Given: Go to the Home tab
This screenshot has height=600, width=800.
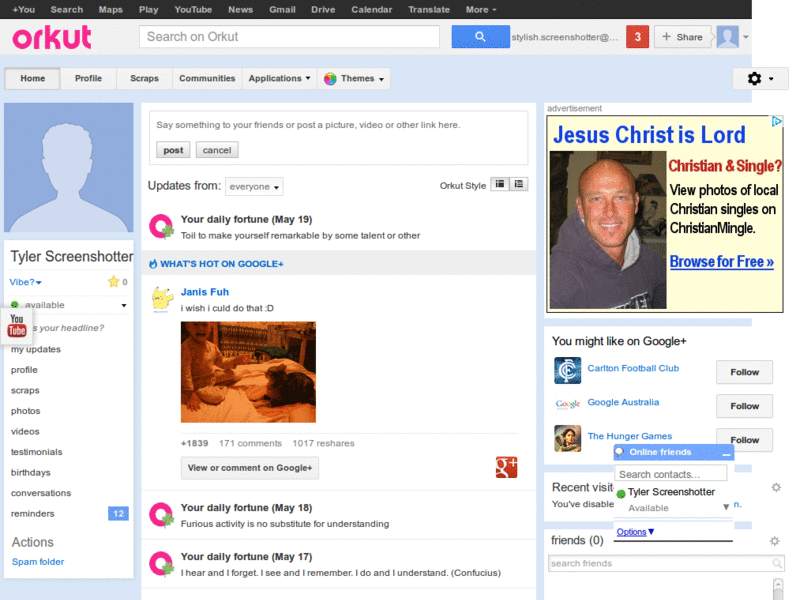Looking at the screenshot, I should click(33, 79).
